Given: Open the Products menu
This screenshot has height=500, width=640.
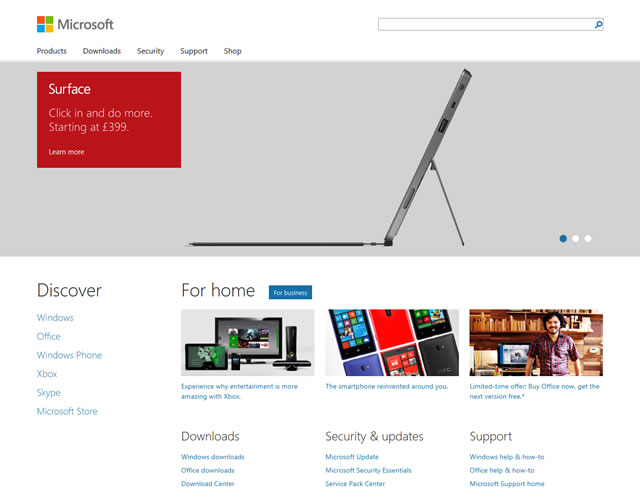Looking at the screenshot, I should (x=52, y=51).
